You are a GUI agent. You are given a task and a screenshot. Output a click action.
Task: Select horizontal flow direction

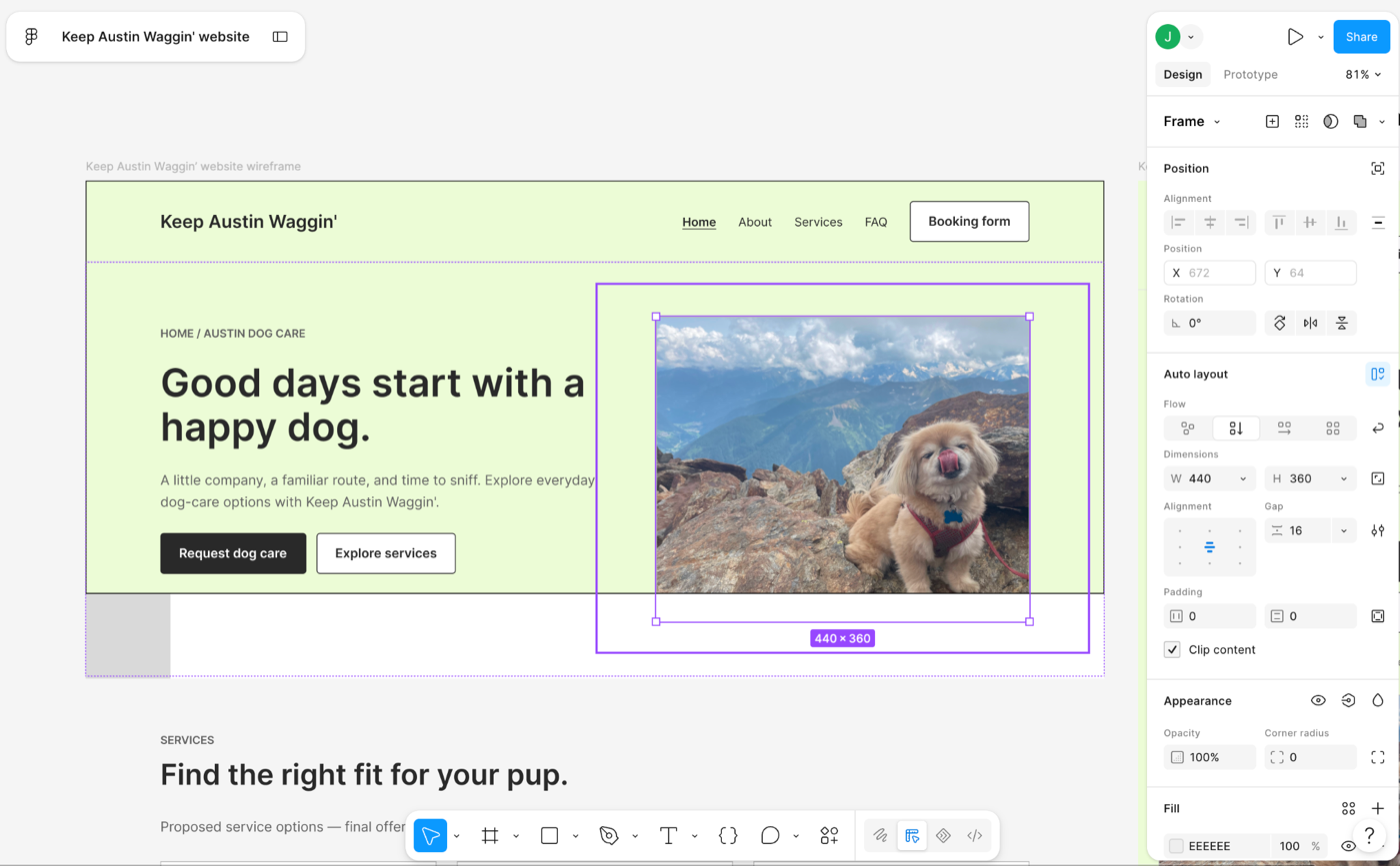(x=1284, y=428)
